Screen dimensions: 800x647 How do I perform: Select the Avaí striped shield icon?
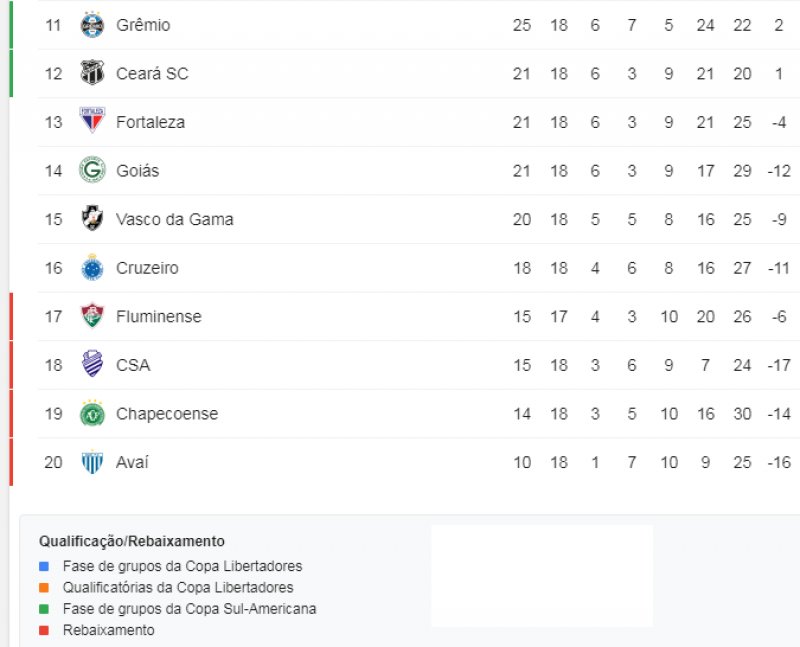pyautogui.click(x=92, y=462)
